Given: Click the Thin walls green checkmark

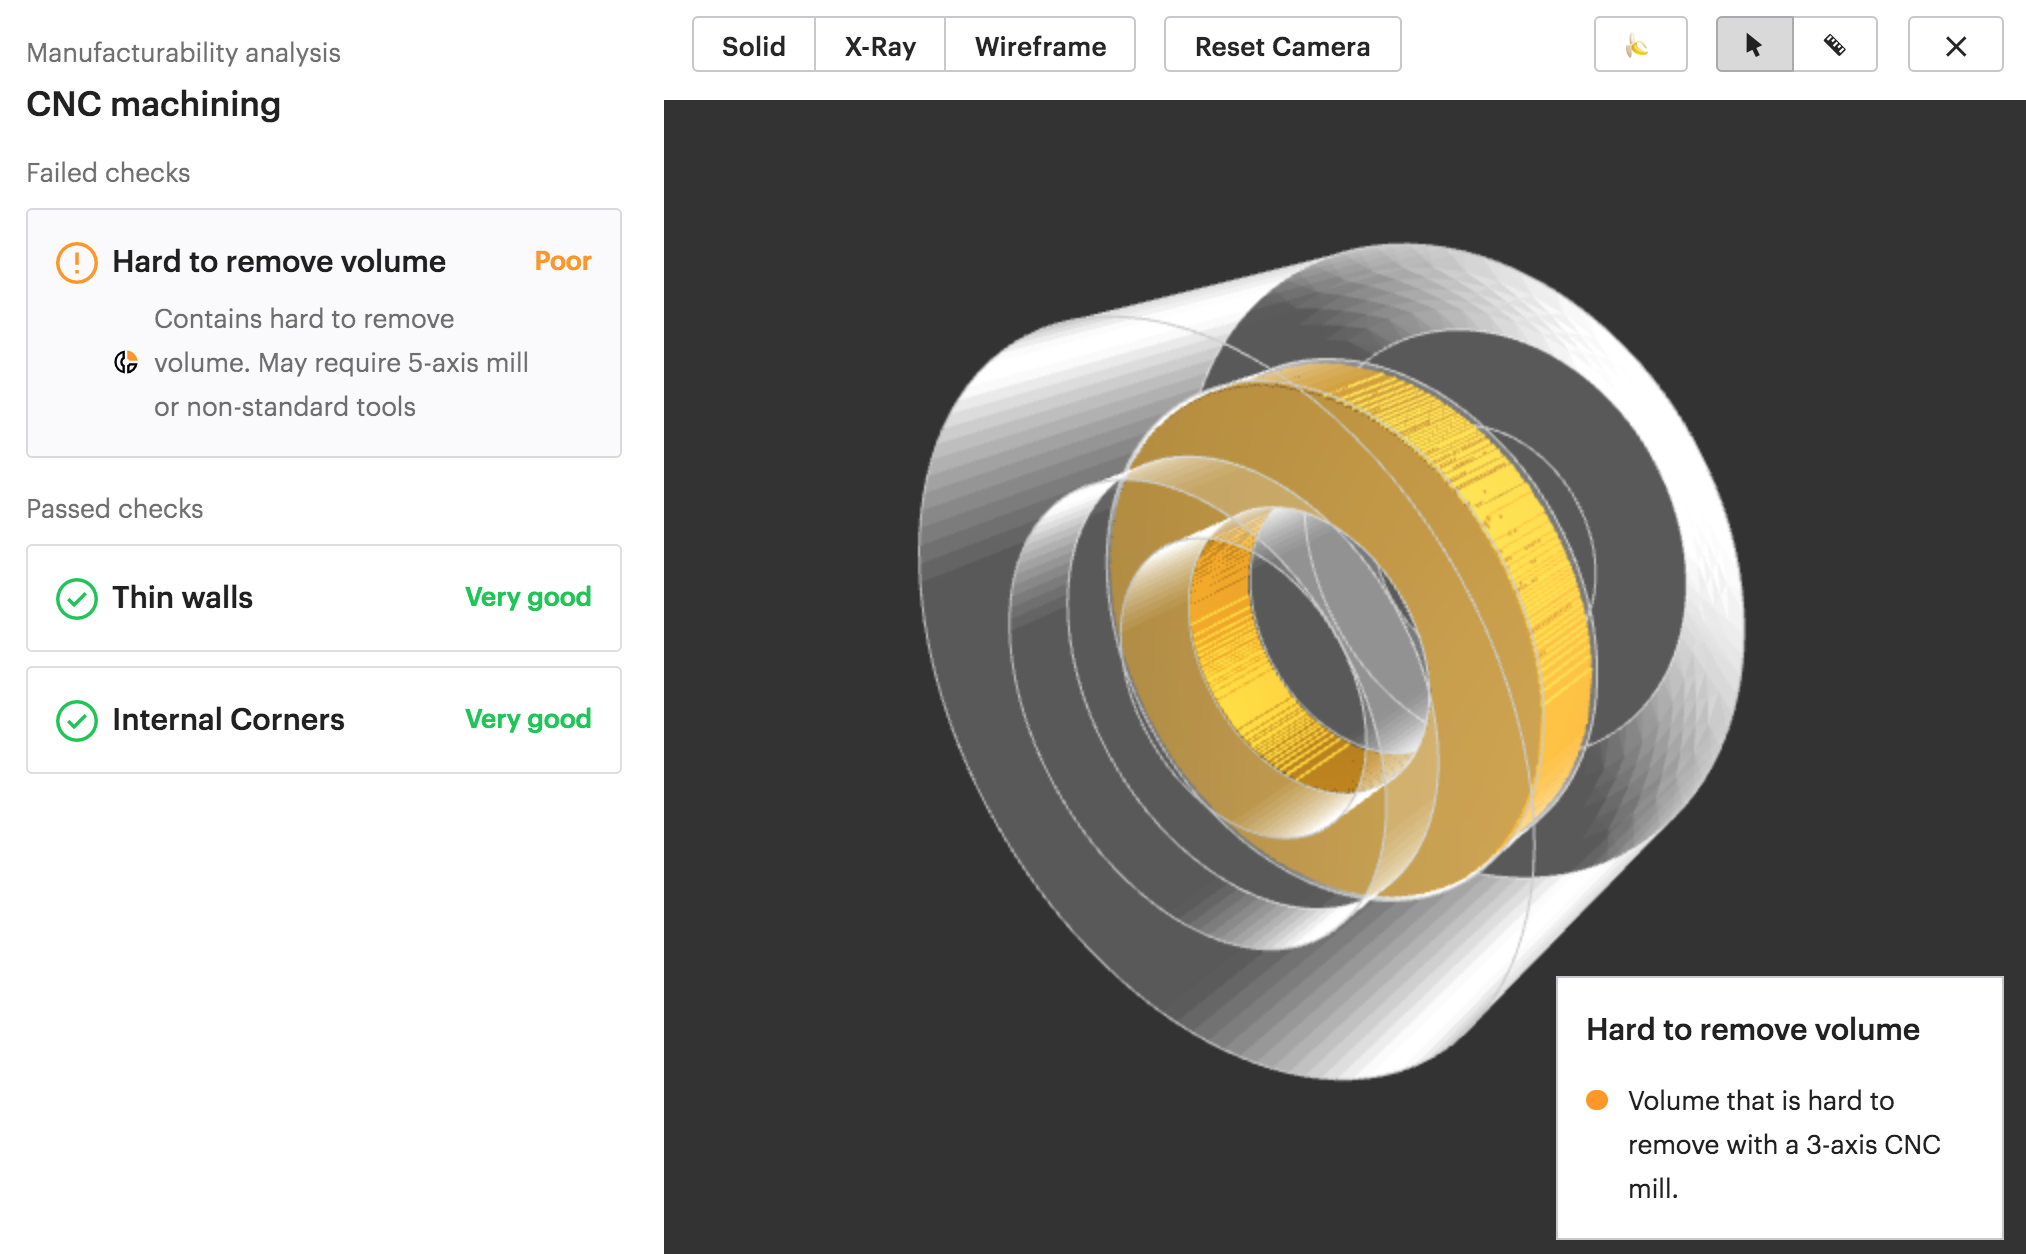Looking at the screenshot, I should (x=76, y=598).
